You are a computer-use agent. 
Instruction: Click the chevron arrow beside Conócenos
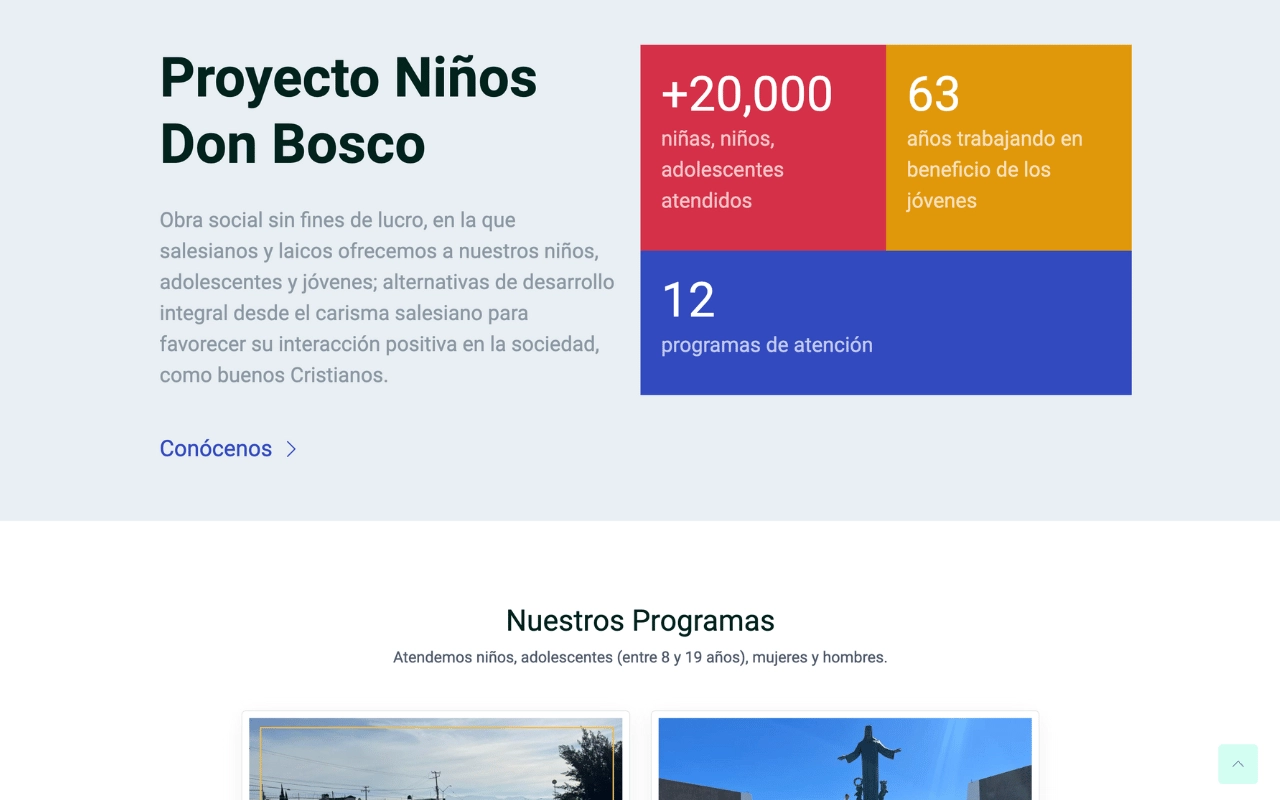point(291,449)
